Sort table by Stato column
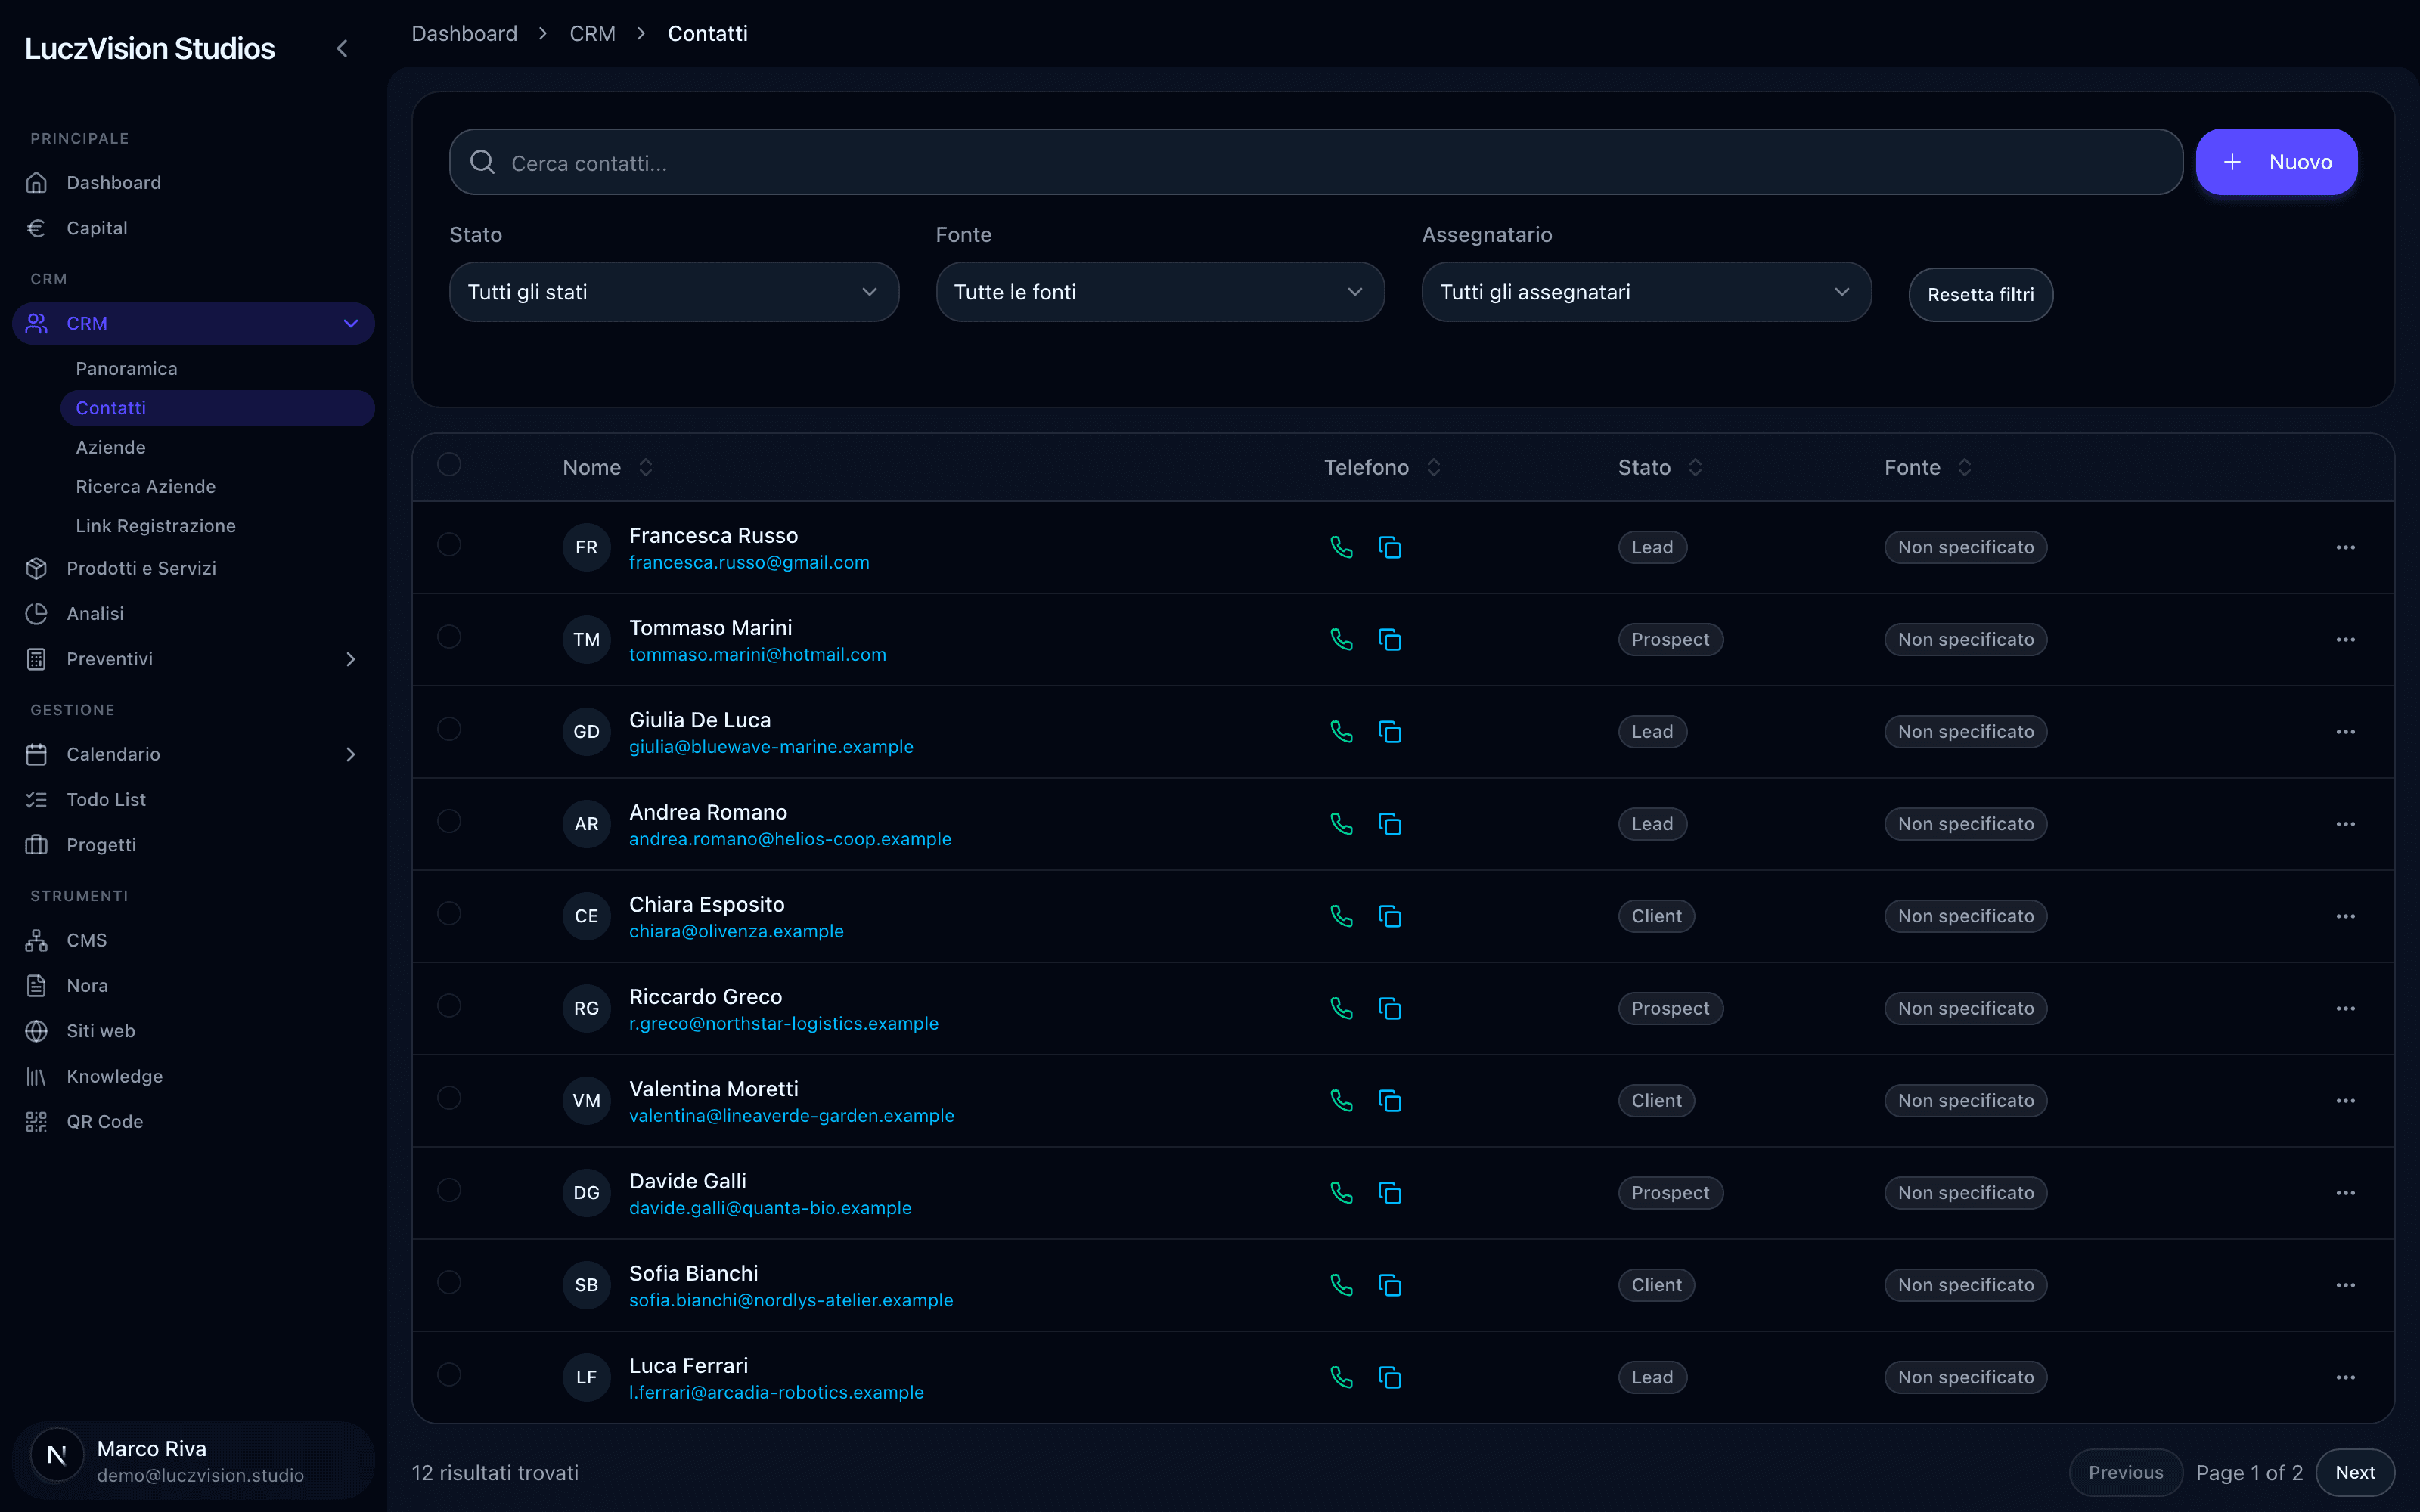Image resolution: width=2420 pixels, height=1512 pixels. pyautogui.click(x=1660, y=467)
